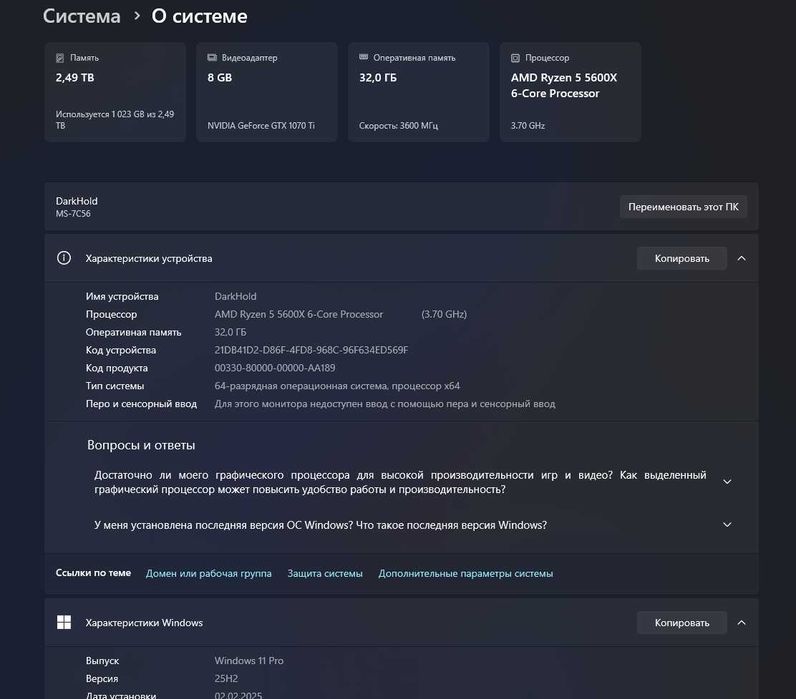Click the Вопросы и ответы heading
The width and height of the screenshot is (796, 699).
click(141, 445)
